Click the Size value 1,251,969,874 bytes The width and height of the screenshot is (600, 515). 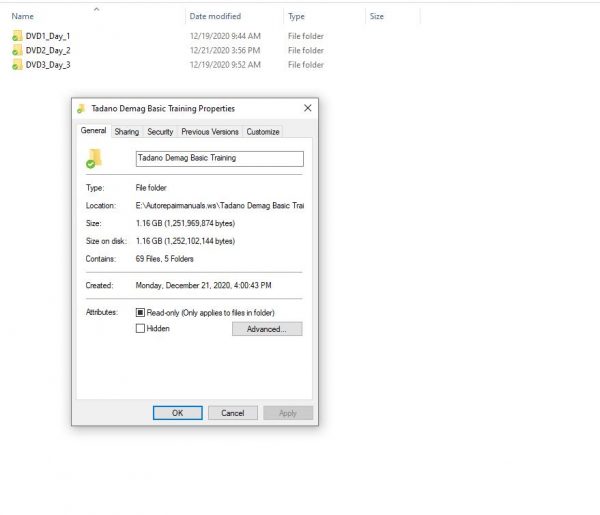tap(185, 223)
